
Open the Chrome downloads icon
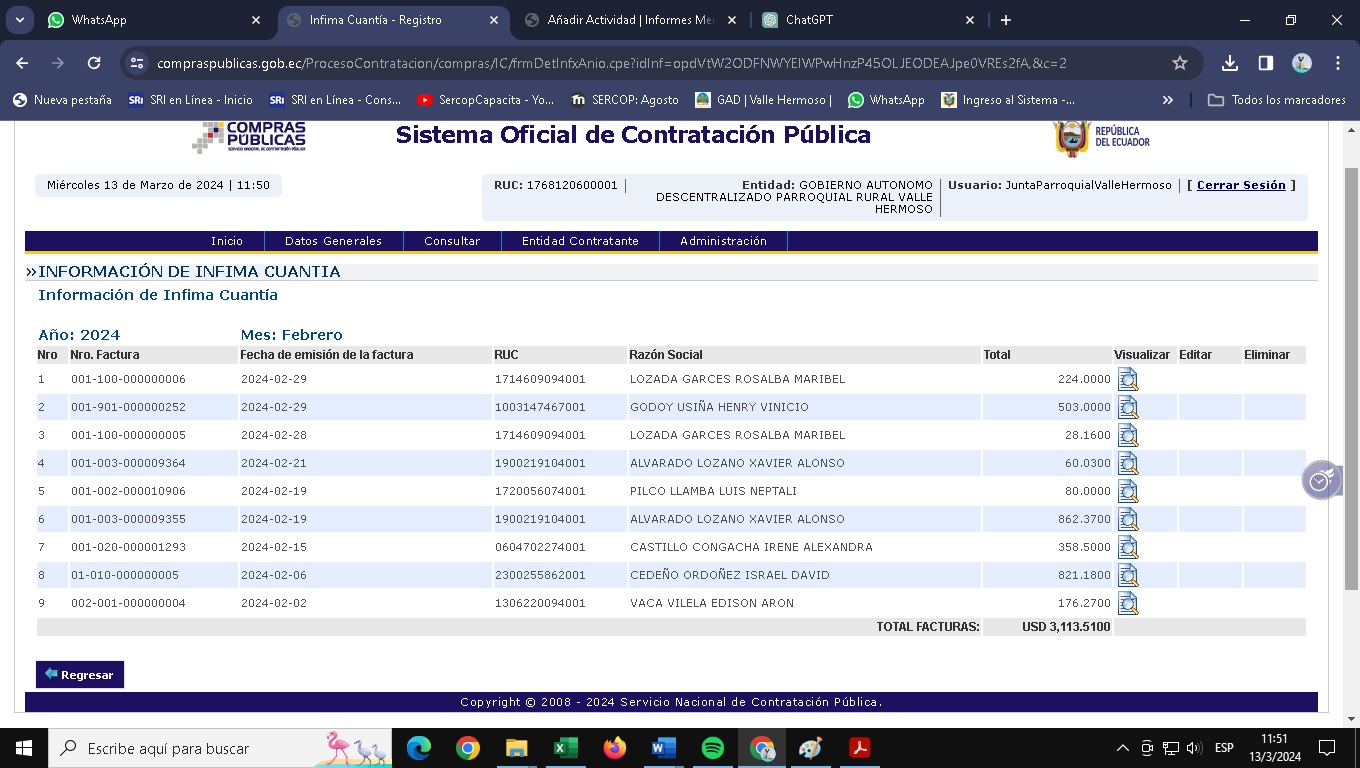coord(1230,63)
